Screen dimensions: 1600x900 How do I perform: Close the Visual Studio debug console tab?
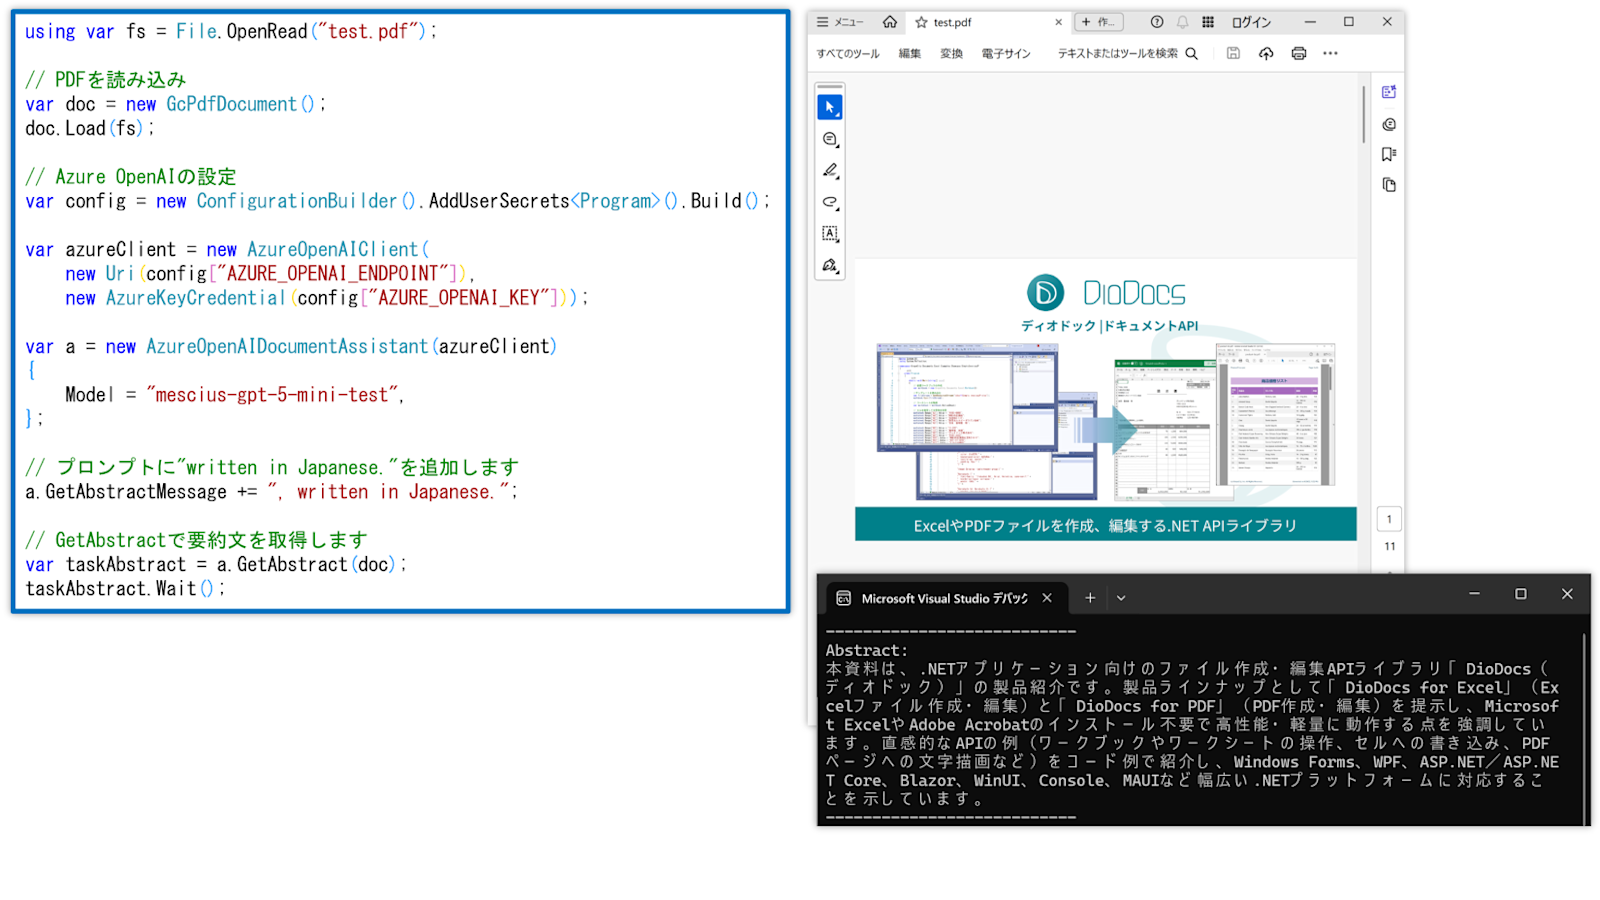point(1047,598)
